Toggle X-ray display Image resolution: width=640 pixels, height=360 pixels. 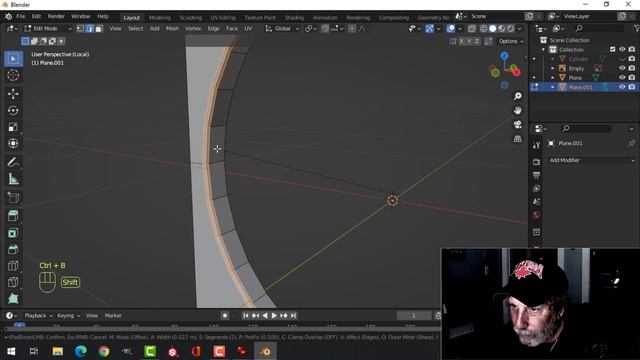471,29
